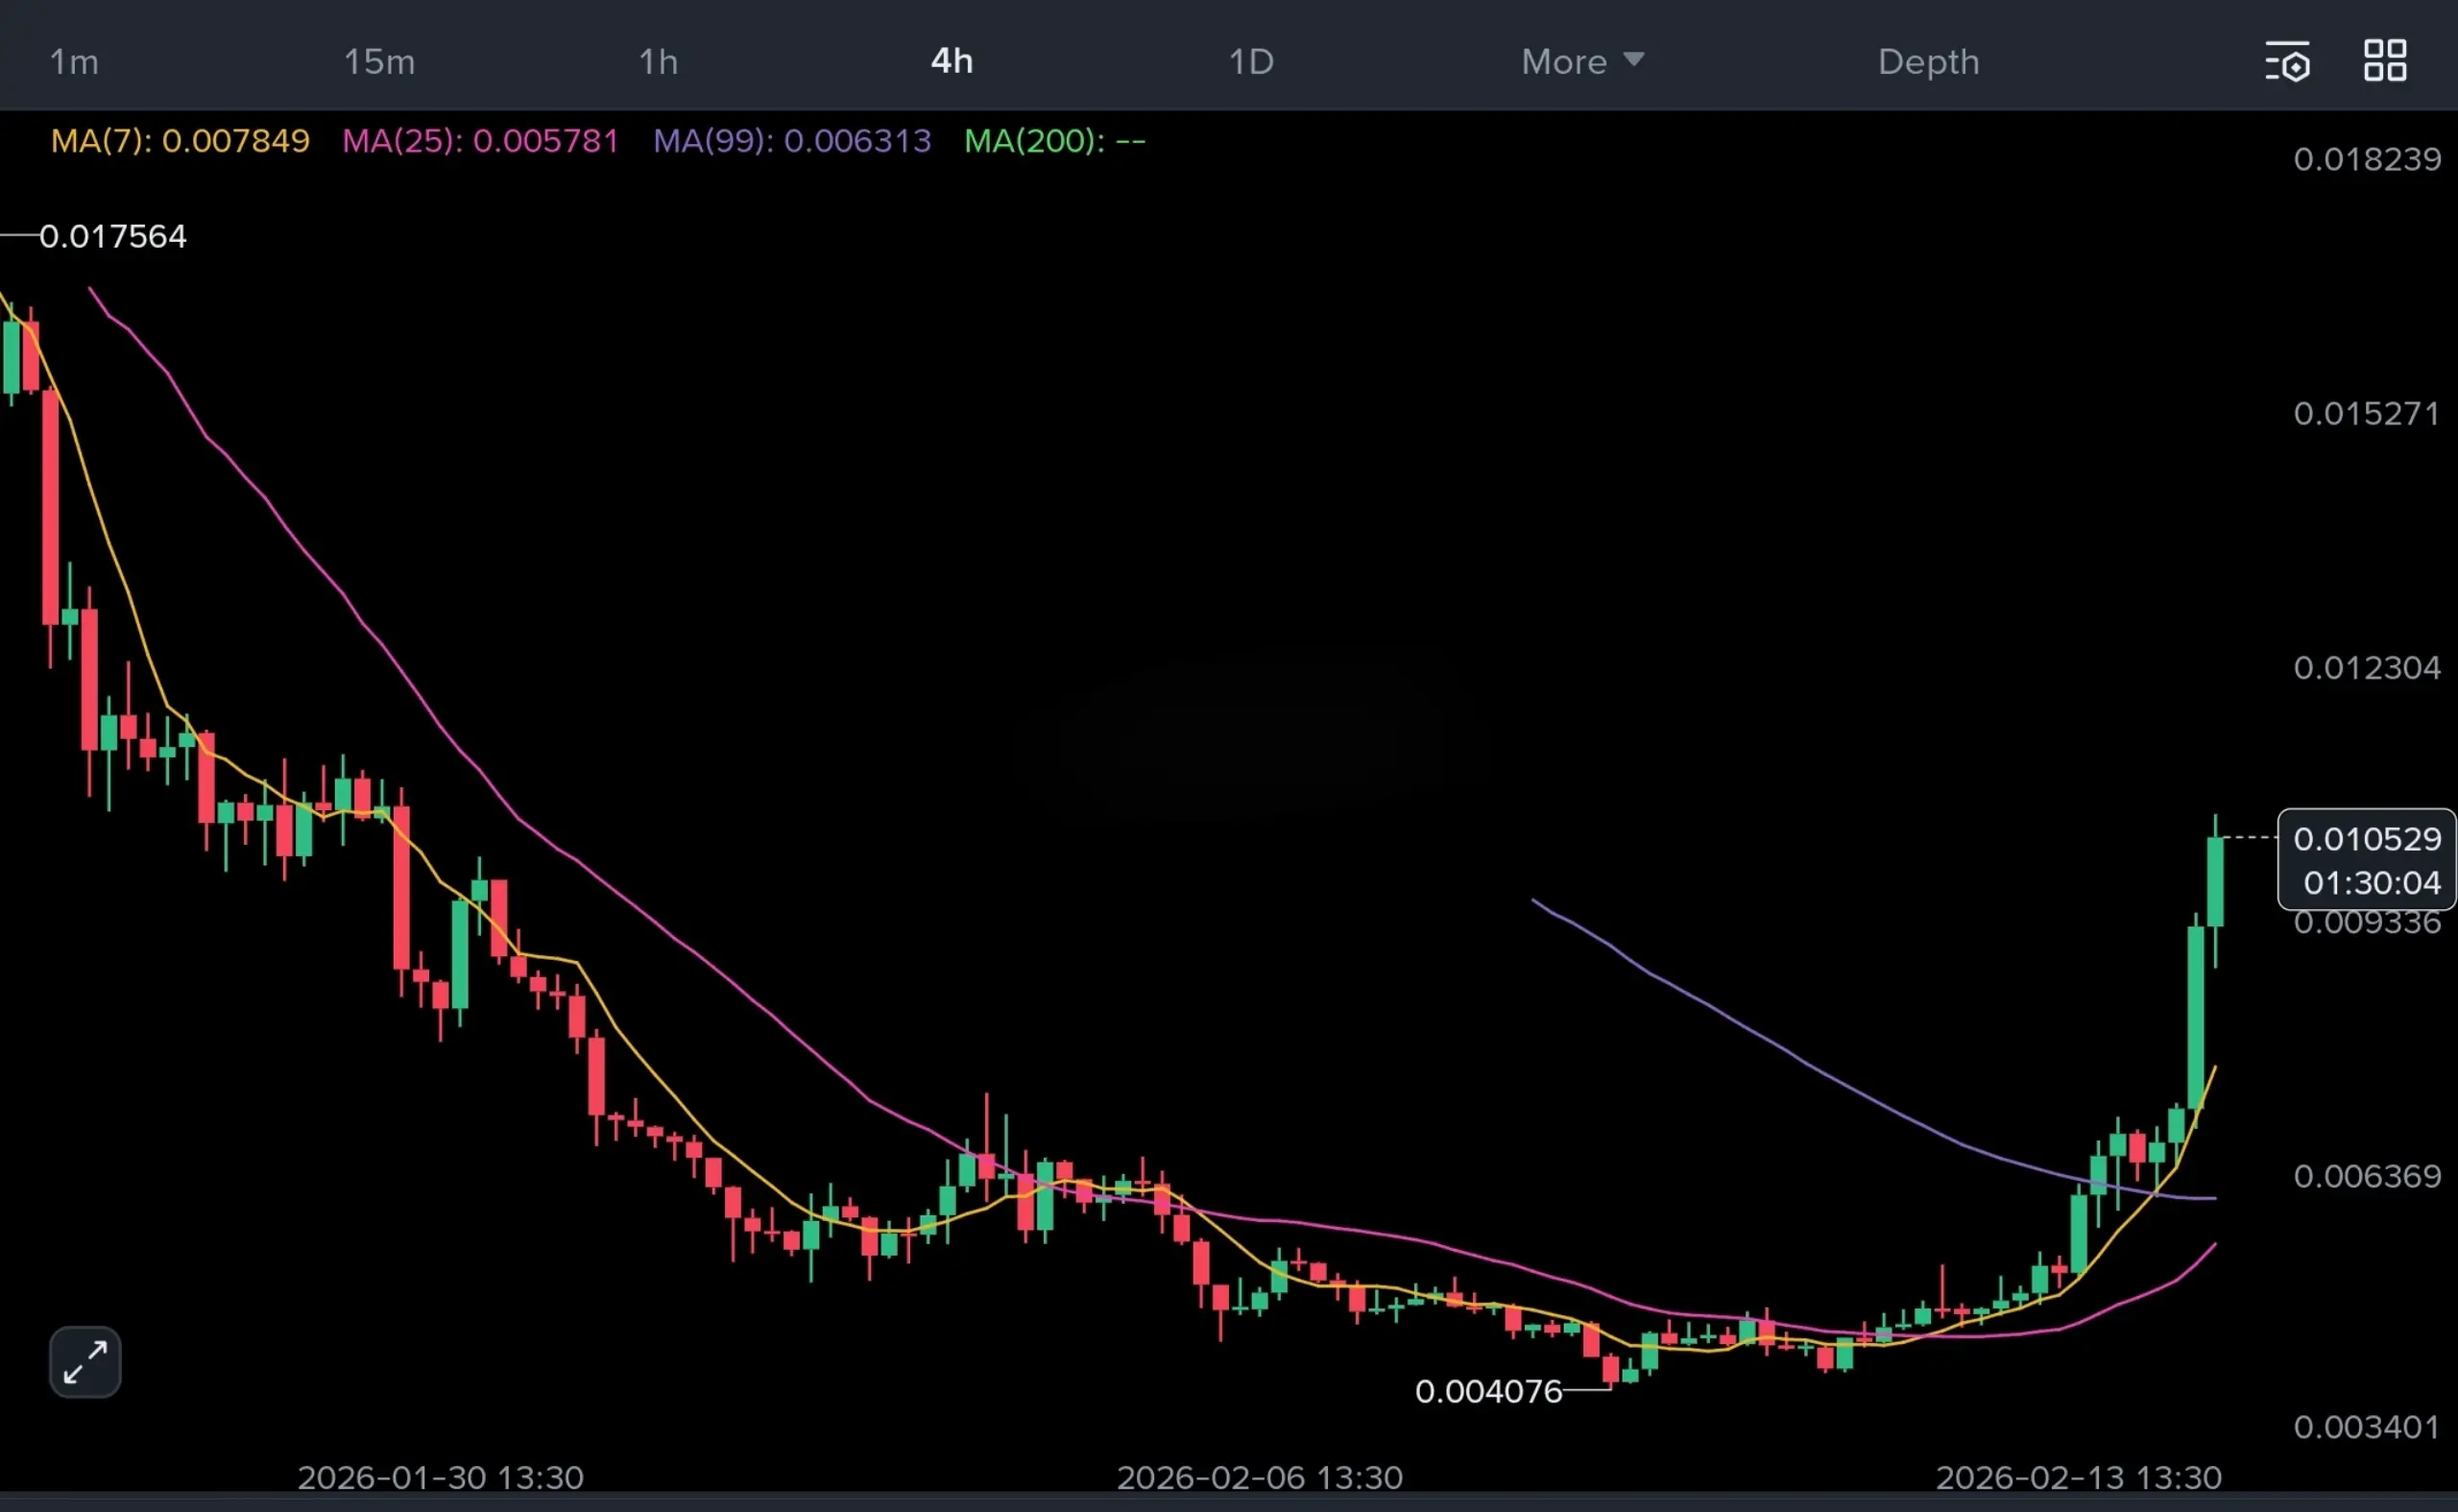Click the MA(200) indicator label
The width and height of the screenshot is (2458, 1512).
coord(1054,141)
